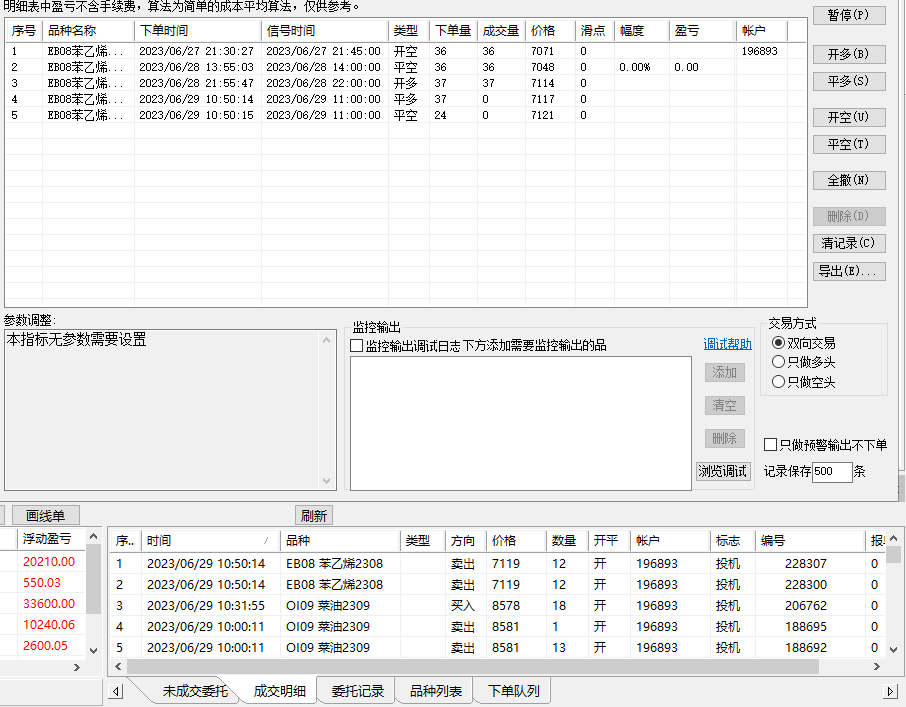Click the 暂停(P) pause button
Viewport: 906px width, 707px height.
(x=849, y=16)
